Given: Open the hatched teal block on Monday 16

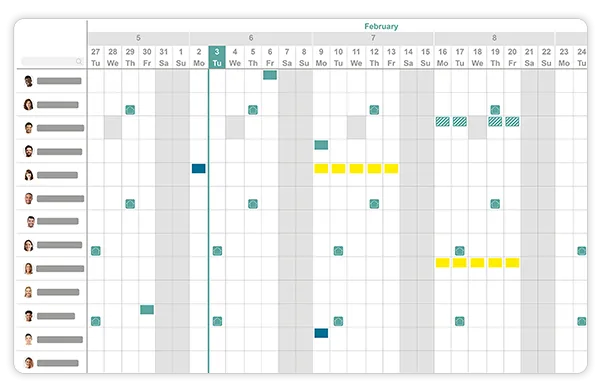Looking at the screenshot, I should (443, 122).
